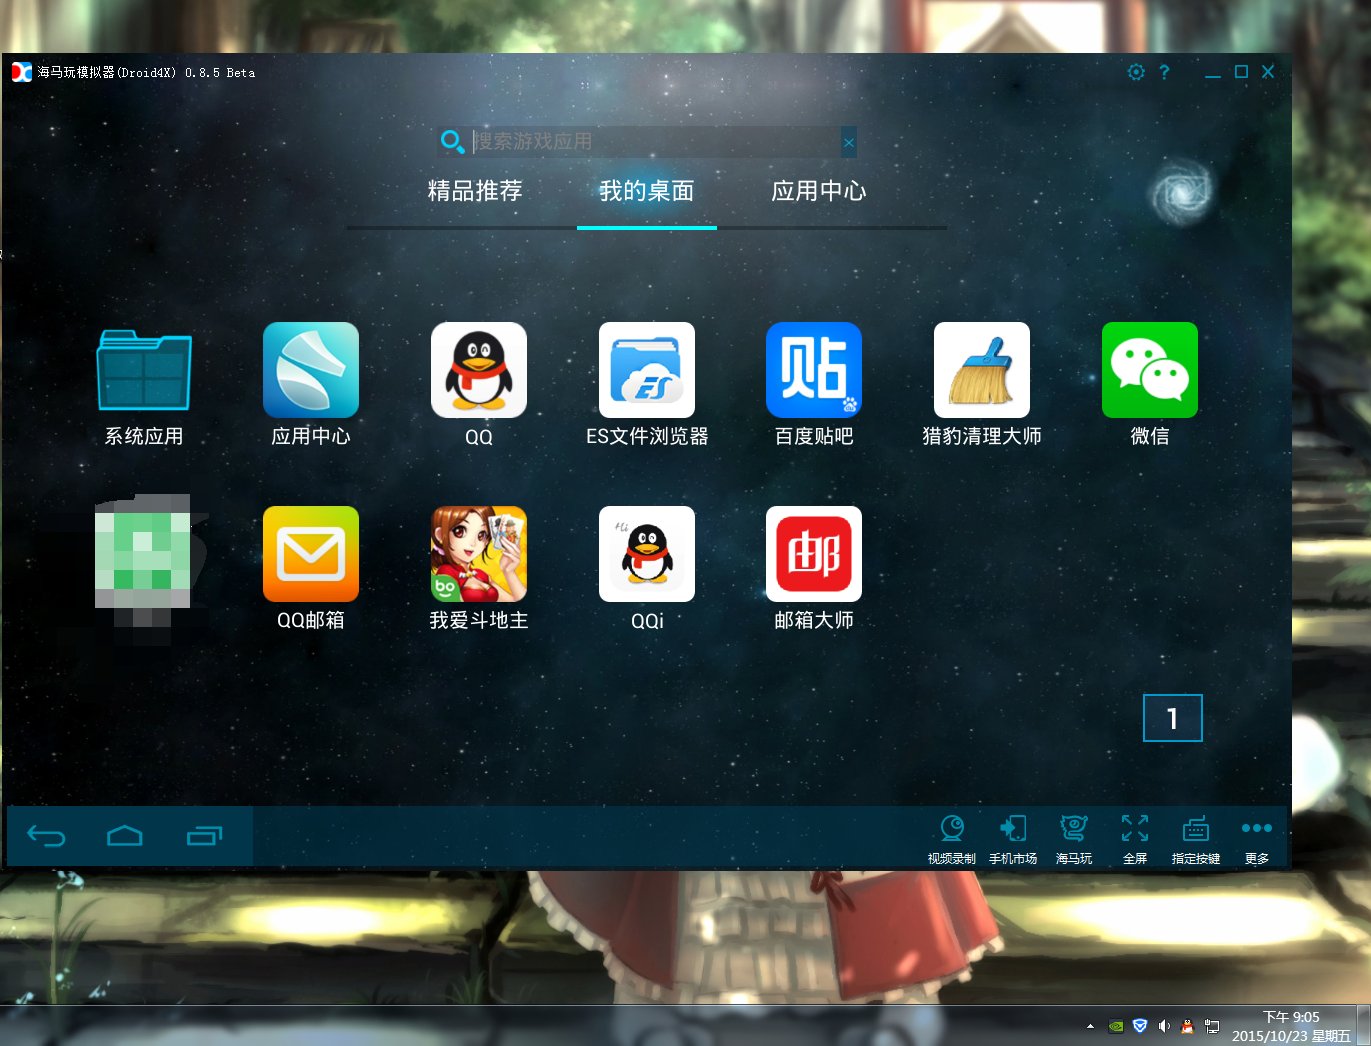Screen dimensions: 1371x1046
Task: Open 指定按键 key mapping
Action: (x=1196, y=838)
